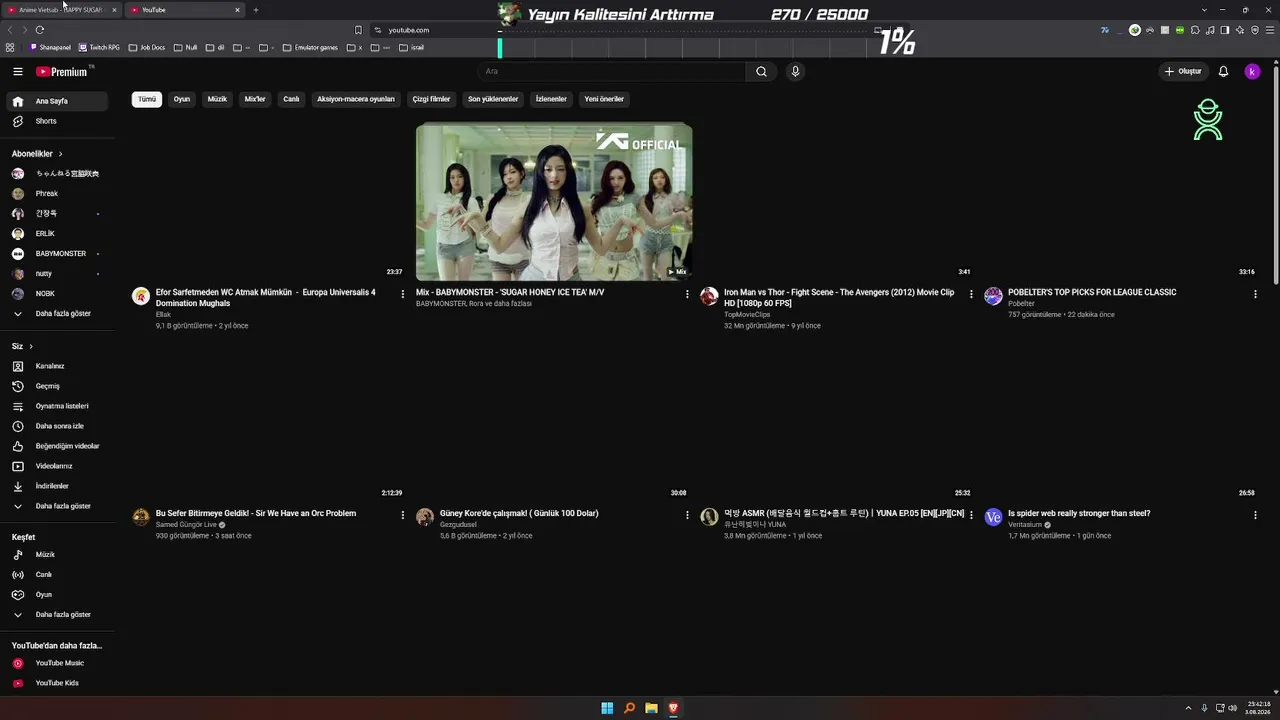This screenshot has width=1280, height=720.
Task: Open a new browser tab
Action: 256,10
